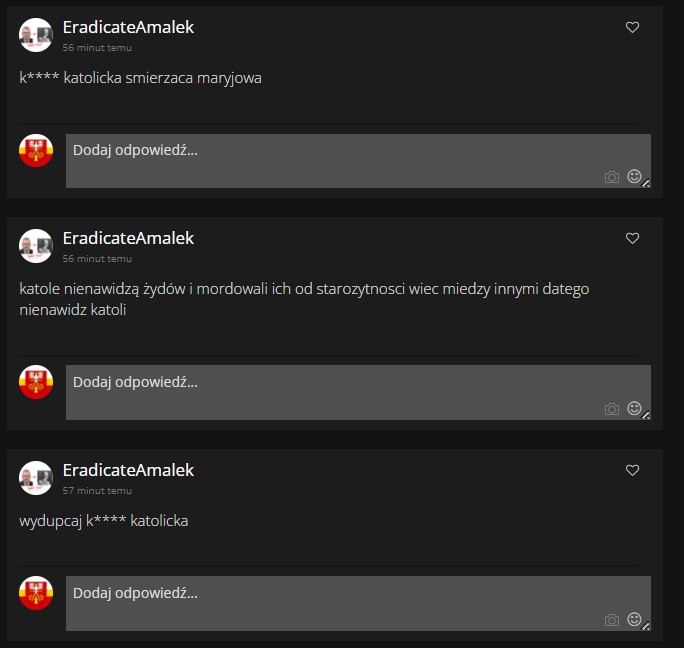684x648 pixels.
Task: Open the EradicateAmalek profile from the top comment
Action: point(128,27)
